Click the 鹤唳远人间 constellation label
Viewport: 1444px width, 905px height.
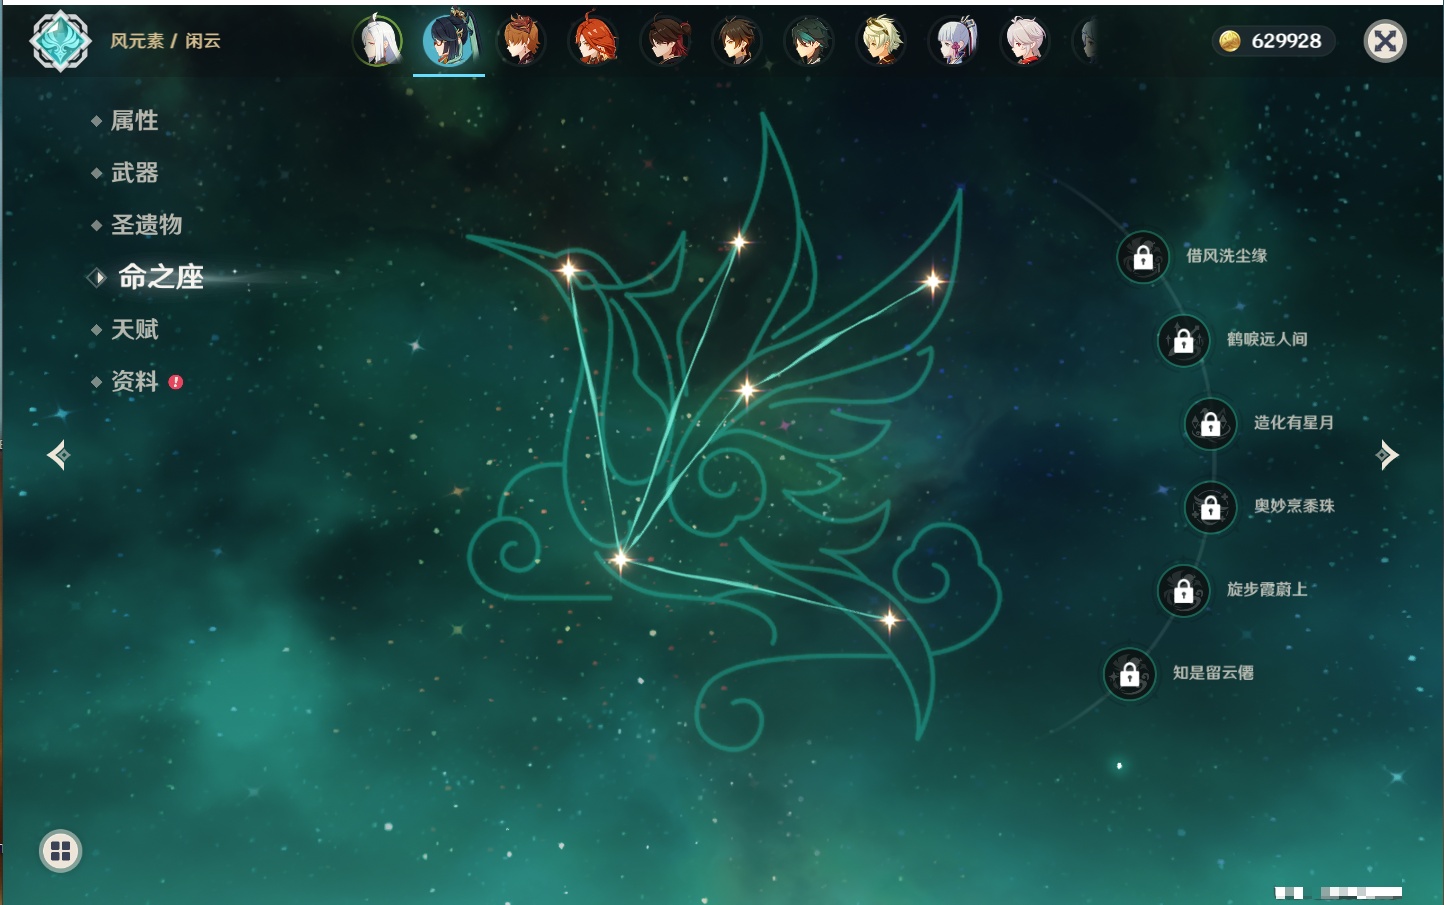coord(1267,339)
